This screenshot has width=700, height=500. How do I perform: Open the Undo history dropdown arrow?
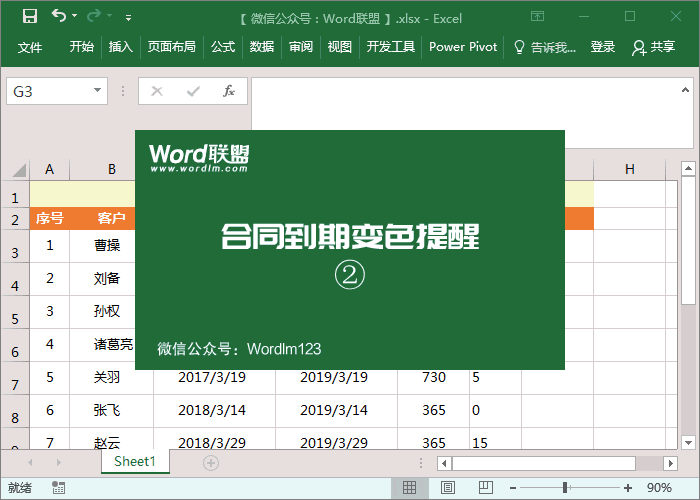pos(76,17)
